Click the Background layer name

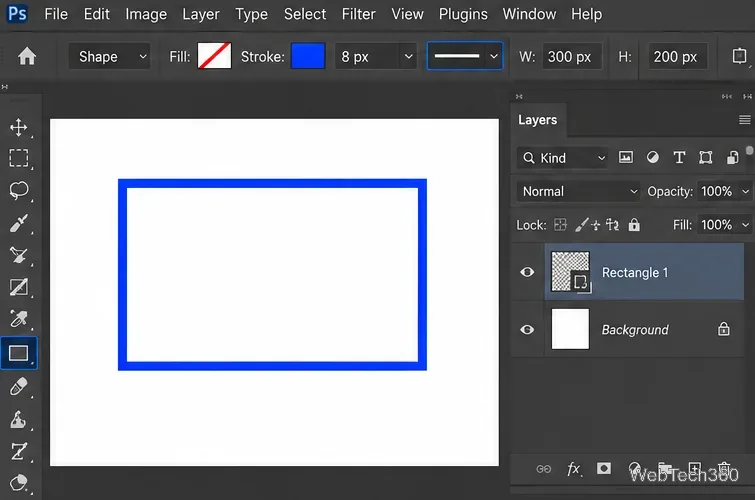635,330
